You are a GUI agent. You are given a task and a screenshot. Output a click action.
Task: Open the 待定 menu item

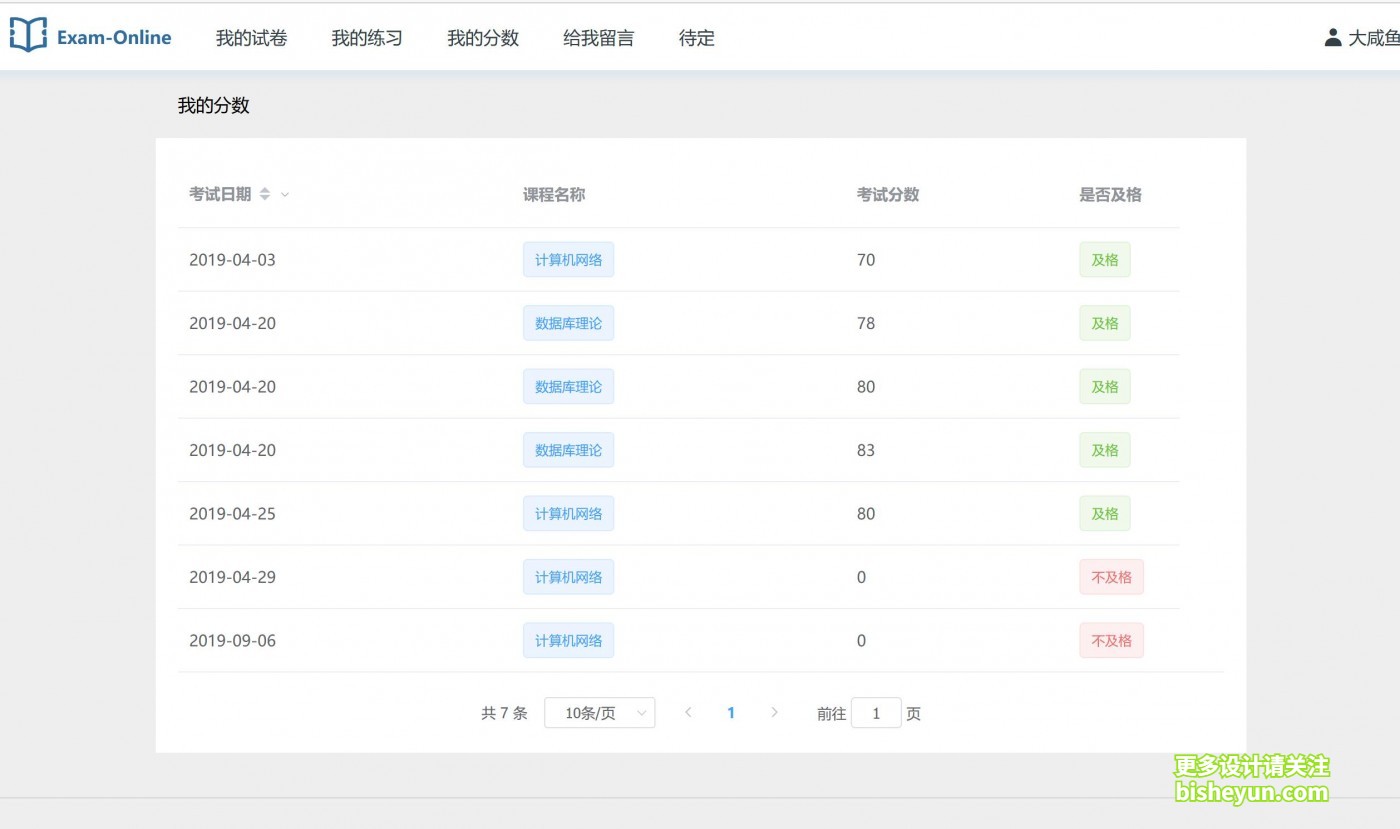(x=697, y=39)
